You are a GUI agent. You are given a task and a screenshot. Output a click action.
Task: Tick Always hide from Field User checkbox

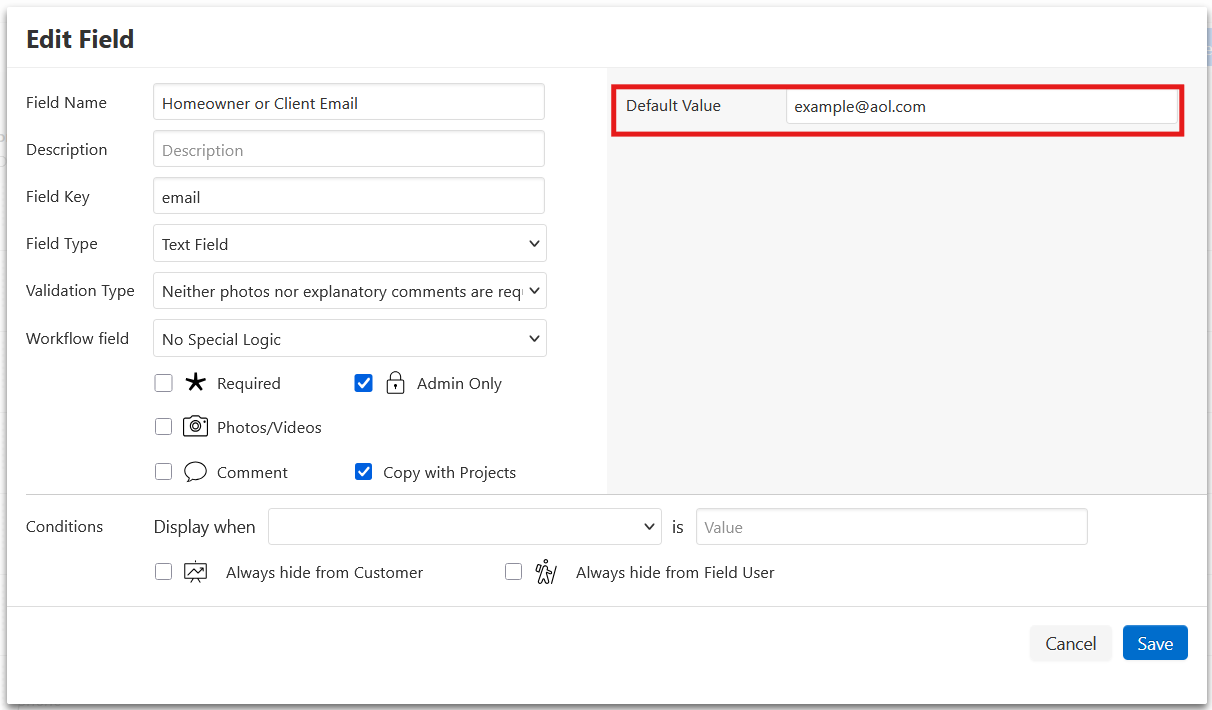[x=514, y=572]
